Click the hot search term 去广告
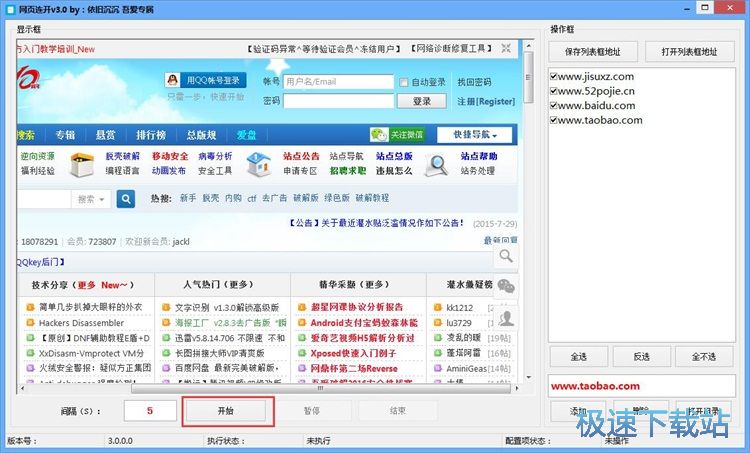 (274, 198)
